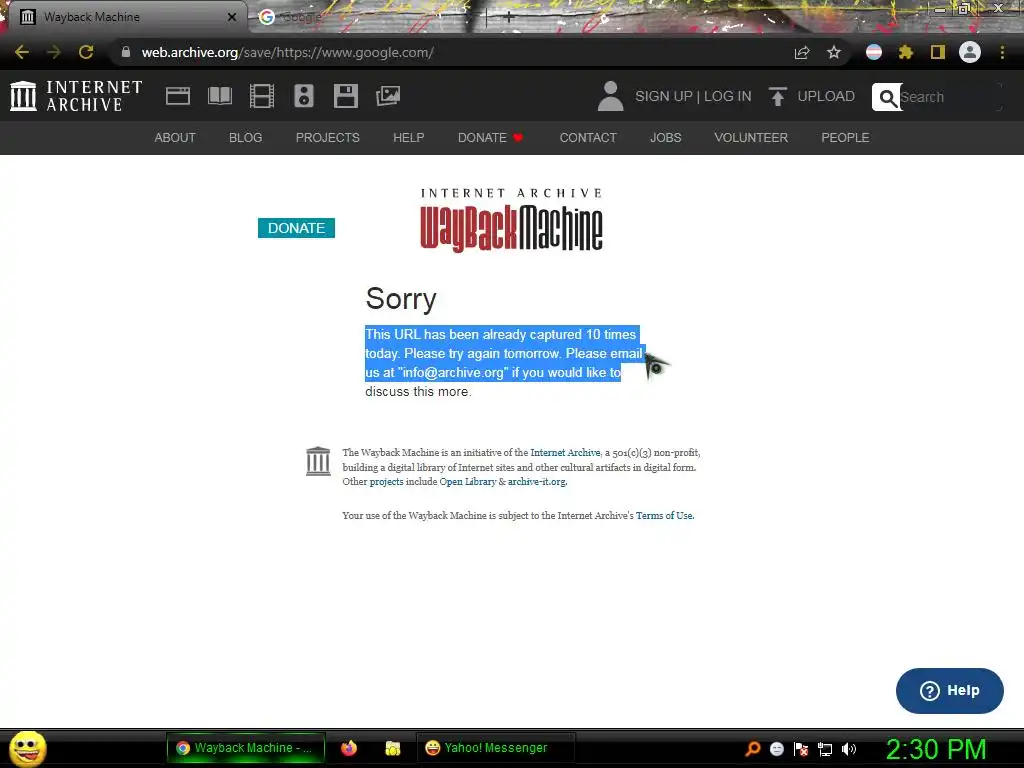The height and width of the screenshot is (768, 1024).
Task: Go back to the previous page
Action: [22, 52]
